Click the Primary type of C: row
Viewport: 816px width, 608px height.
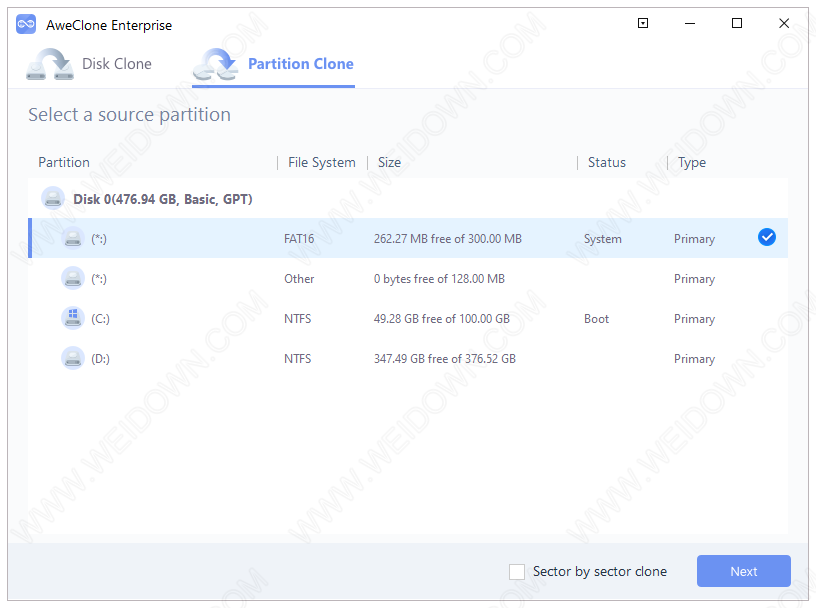694,319
